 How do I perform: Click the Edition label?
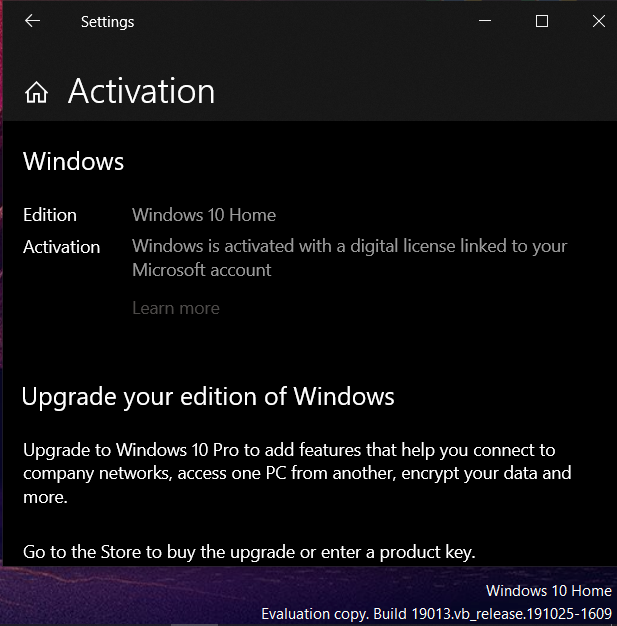pyautogui.click(x=50, y=215)
